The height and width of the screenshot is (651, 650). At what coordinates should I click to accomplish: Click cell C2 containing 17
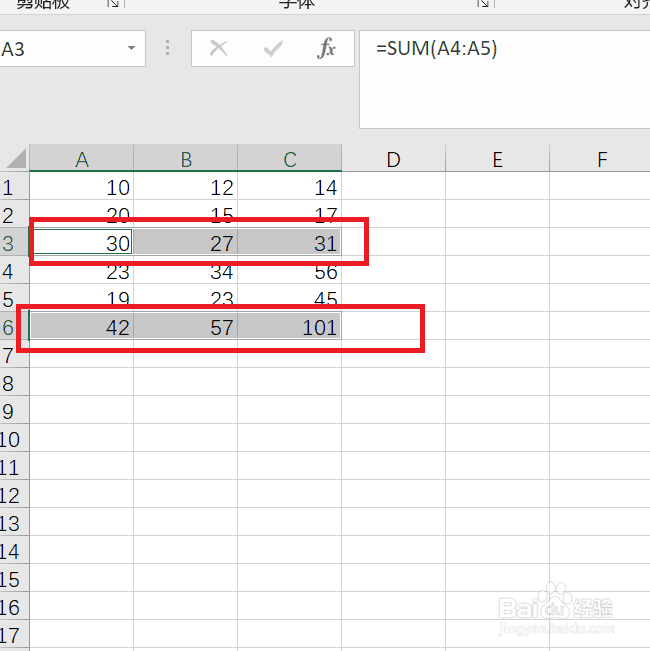[290, 214]
